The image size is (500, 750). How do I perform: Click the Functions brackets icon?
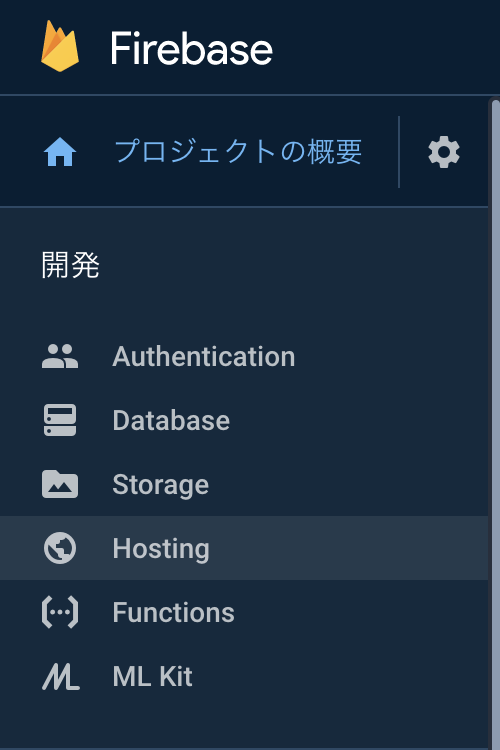[60, 612]
